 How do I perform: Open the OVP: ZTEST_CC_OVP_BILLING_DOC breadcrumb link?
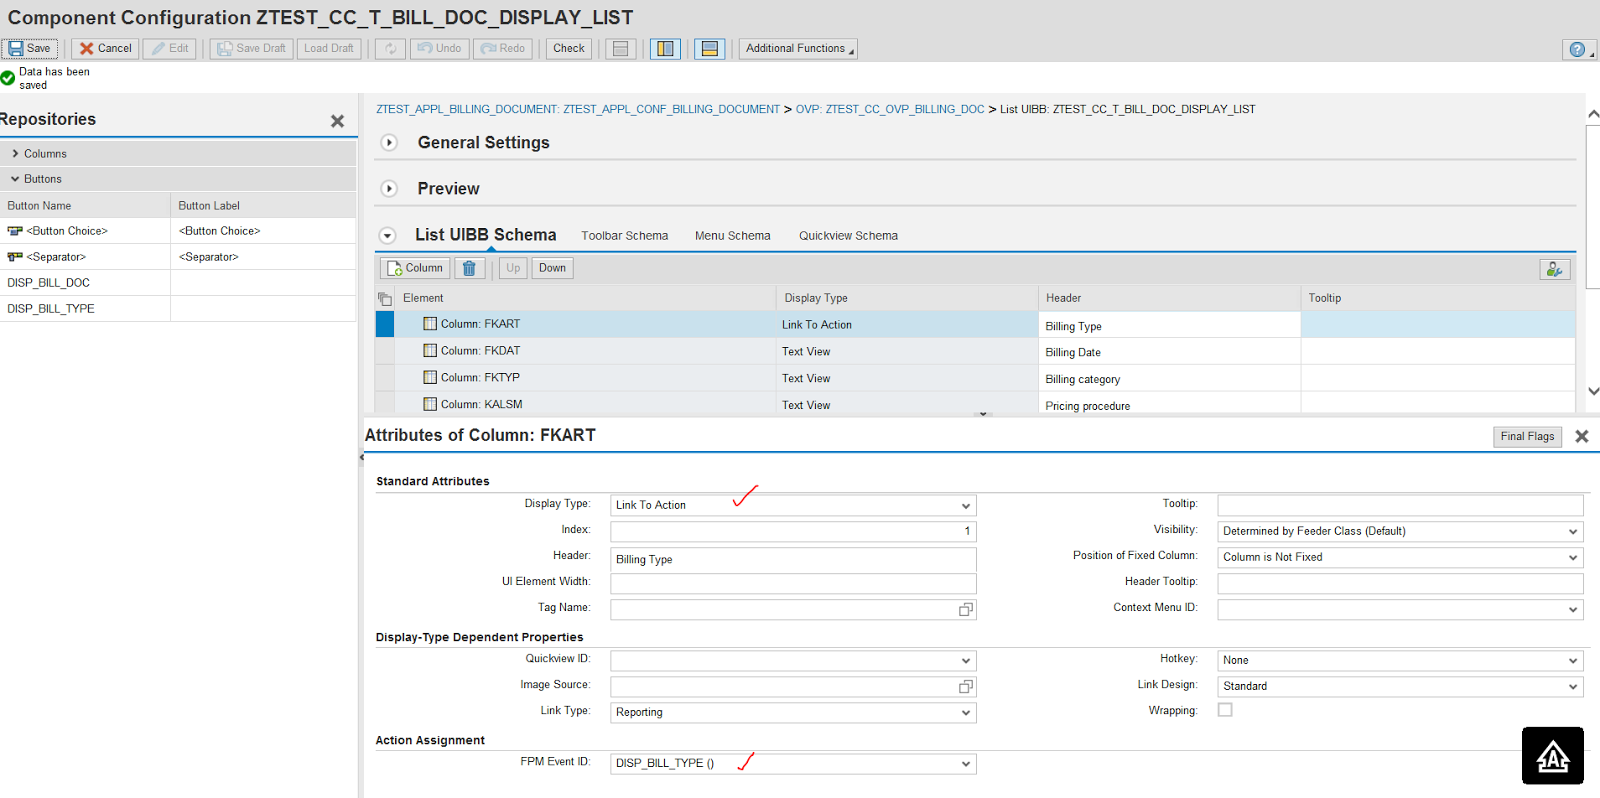point(889,109)
